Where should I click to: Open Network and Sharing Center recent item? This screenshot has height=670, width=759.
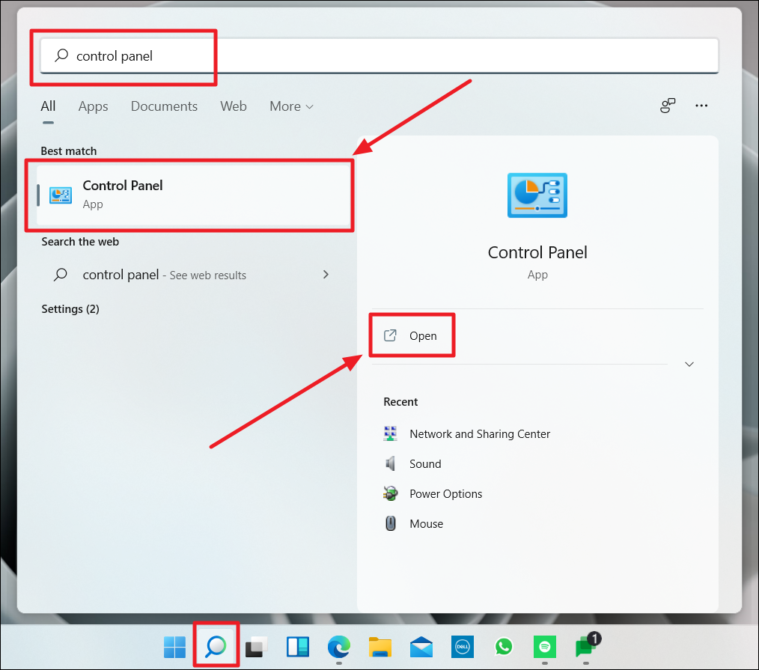(x=480, y=434)
